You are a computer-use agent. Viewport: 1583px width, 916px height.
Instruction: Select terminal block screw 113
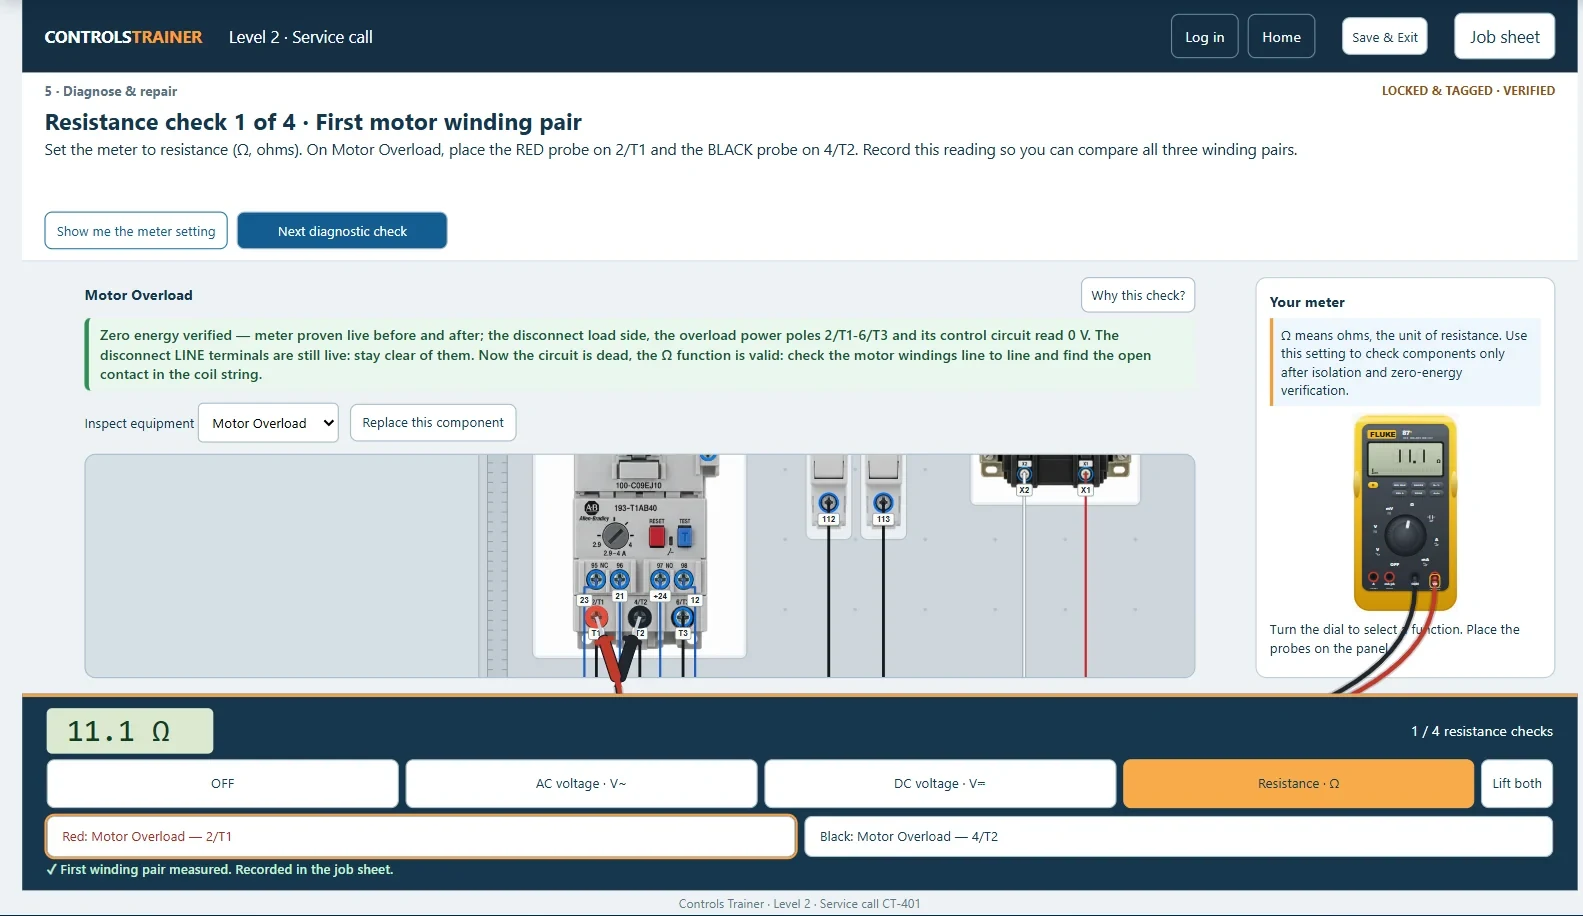click(883, 502)
